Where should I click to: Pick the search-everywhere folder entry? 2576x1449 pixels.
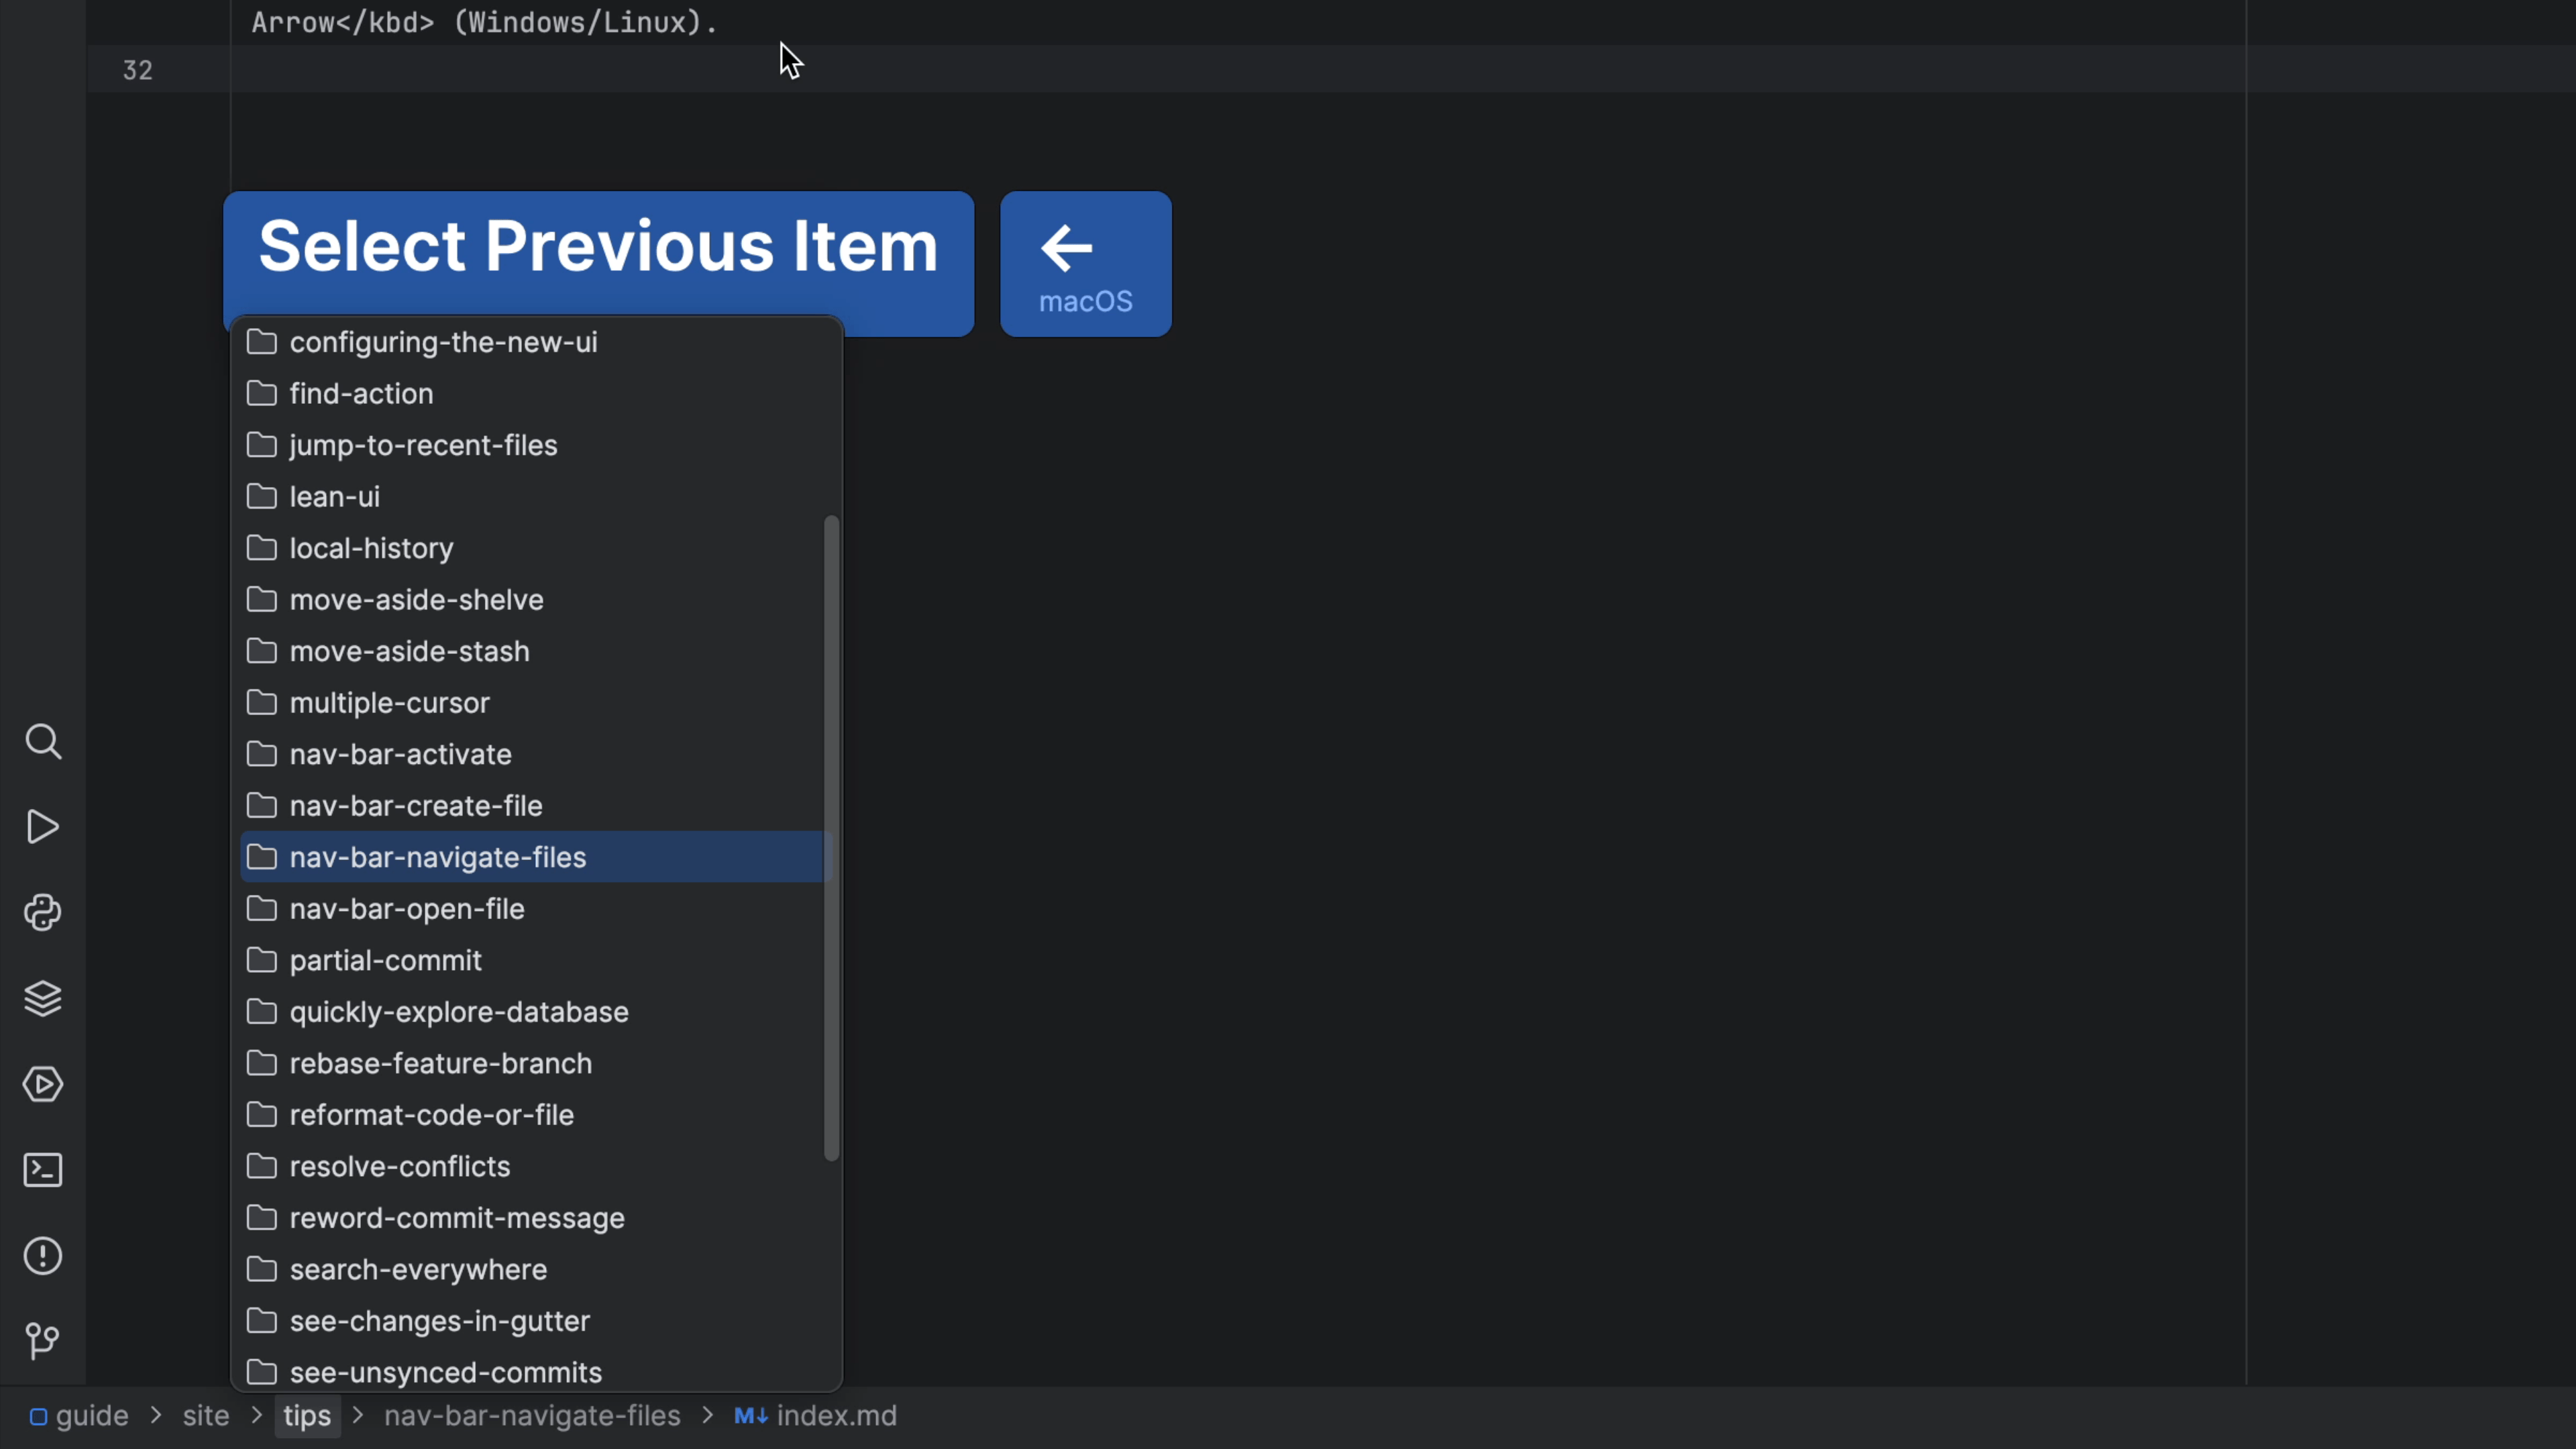coord(418,1270)
